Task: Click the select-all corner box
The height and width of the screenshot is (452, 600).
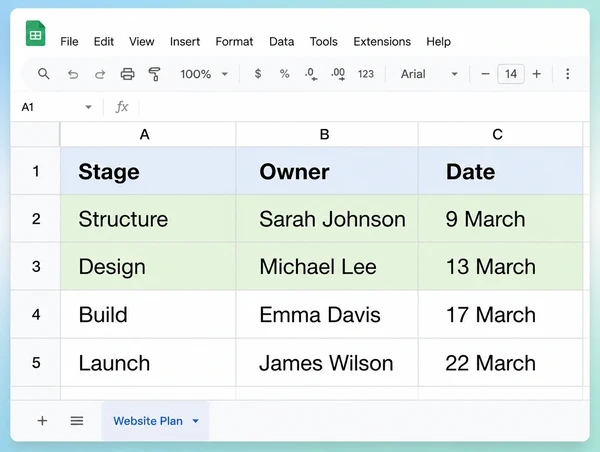Action: tap(35, 134)
